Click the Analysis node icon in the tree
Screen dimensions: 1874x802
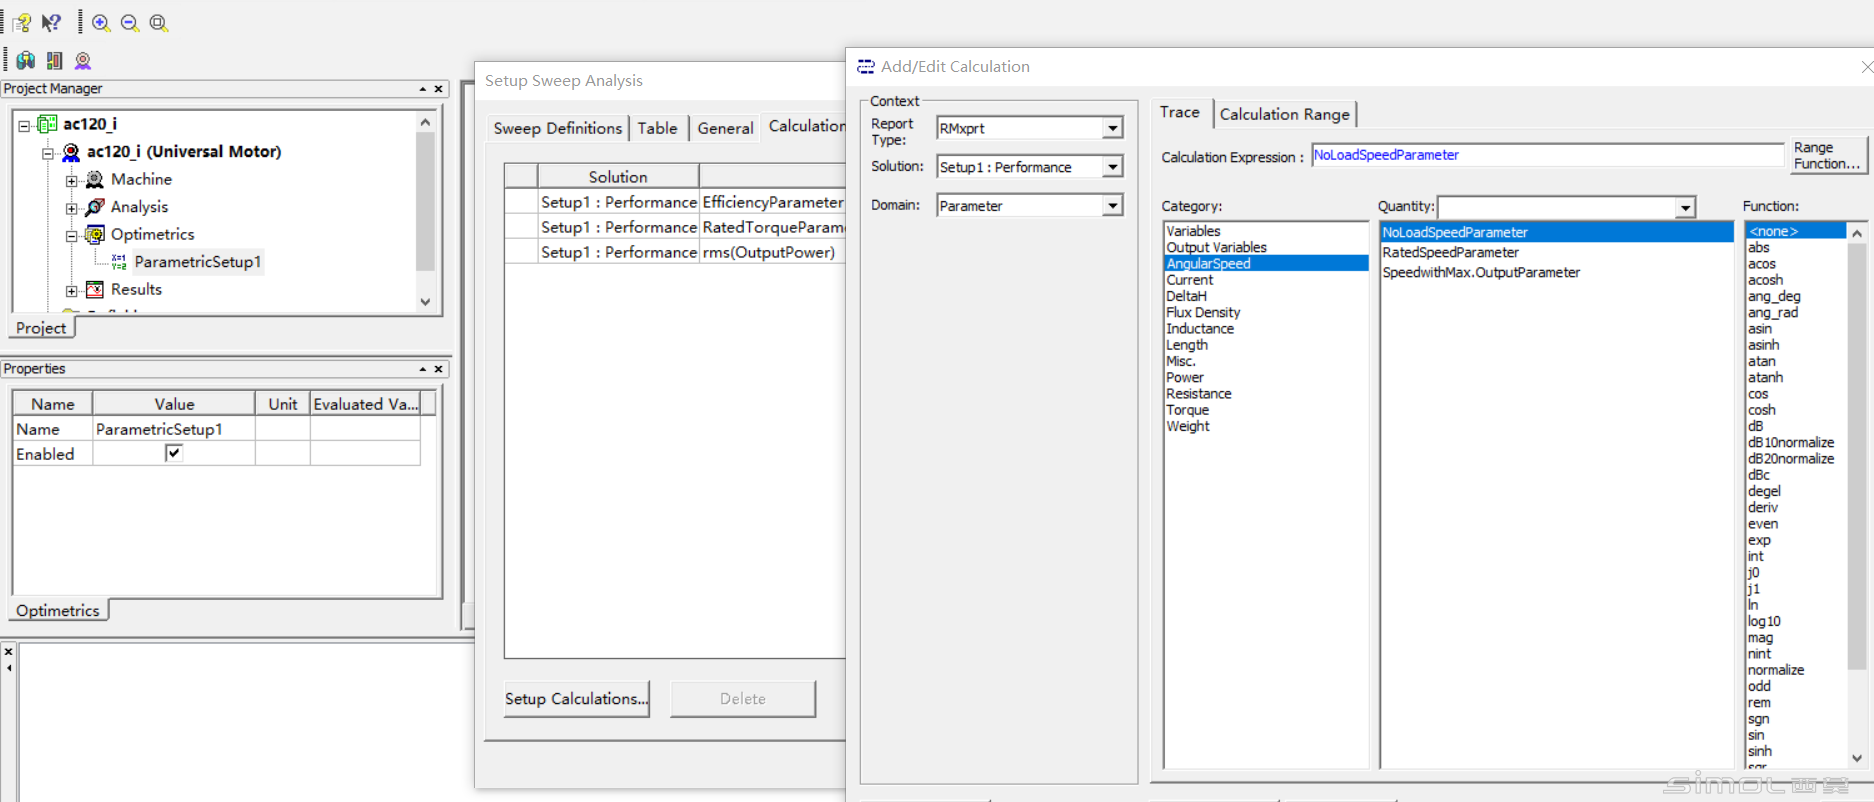(x=95, y=207)
